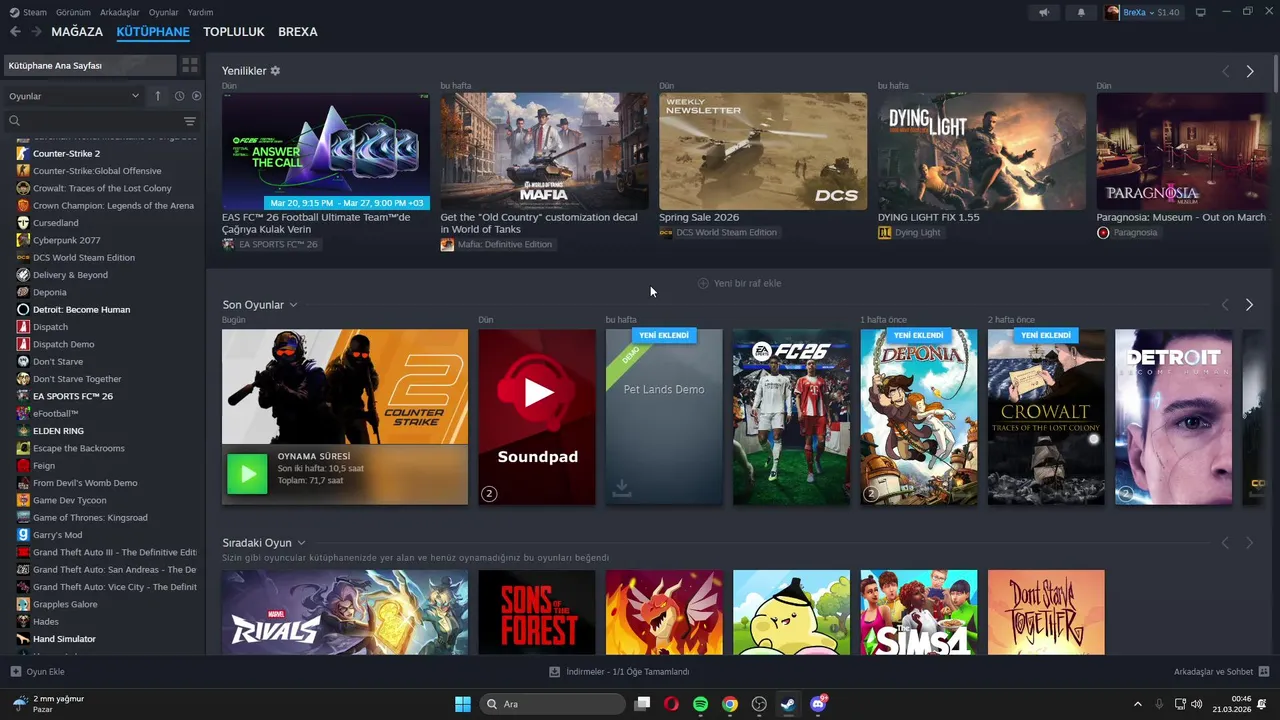Viewport: 1280px width, 720px height.
Task: Expand the Son Oyunlar shelf dropdown
Action: 293,304
